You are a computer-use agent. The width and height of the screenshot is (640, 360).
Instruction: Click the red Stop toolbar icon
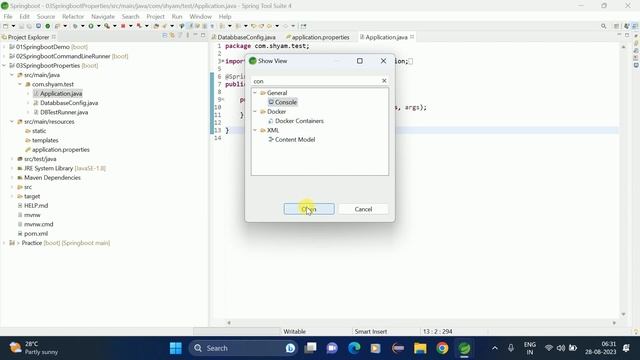pyautogui.click(x=123, y=26)
